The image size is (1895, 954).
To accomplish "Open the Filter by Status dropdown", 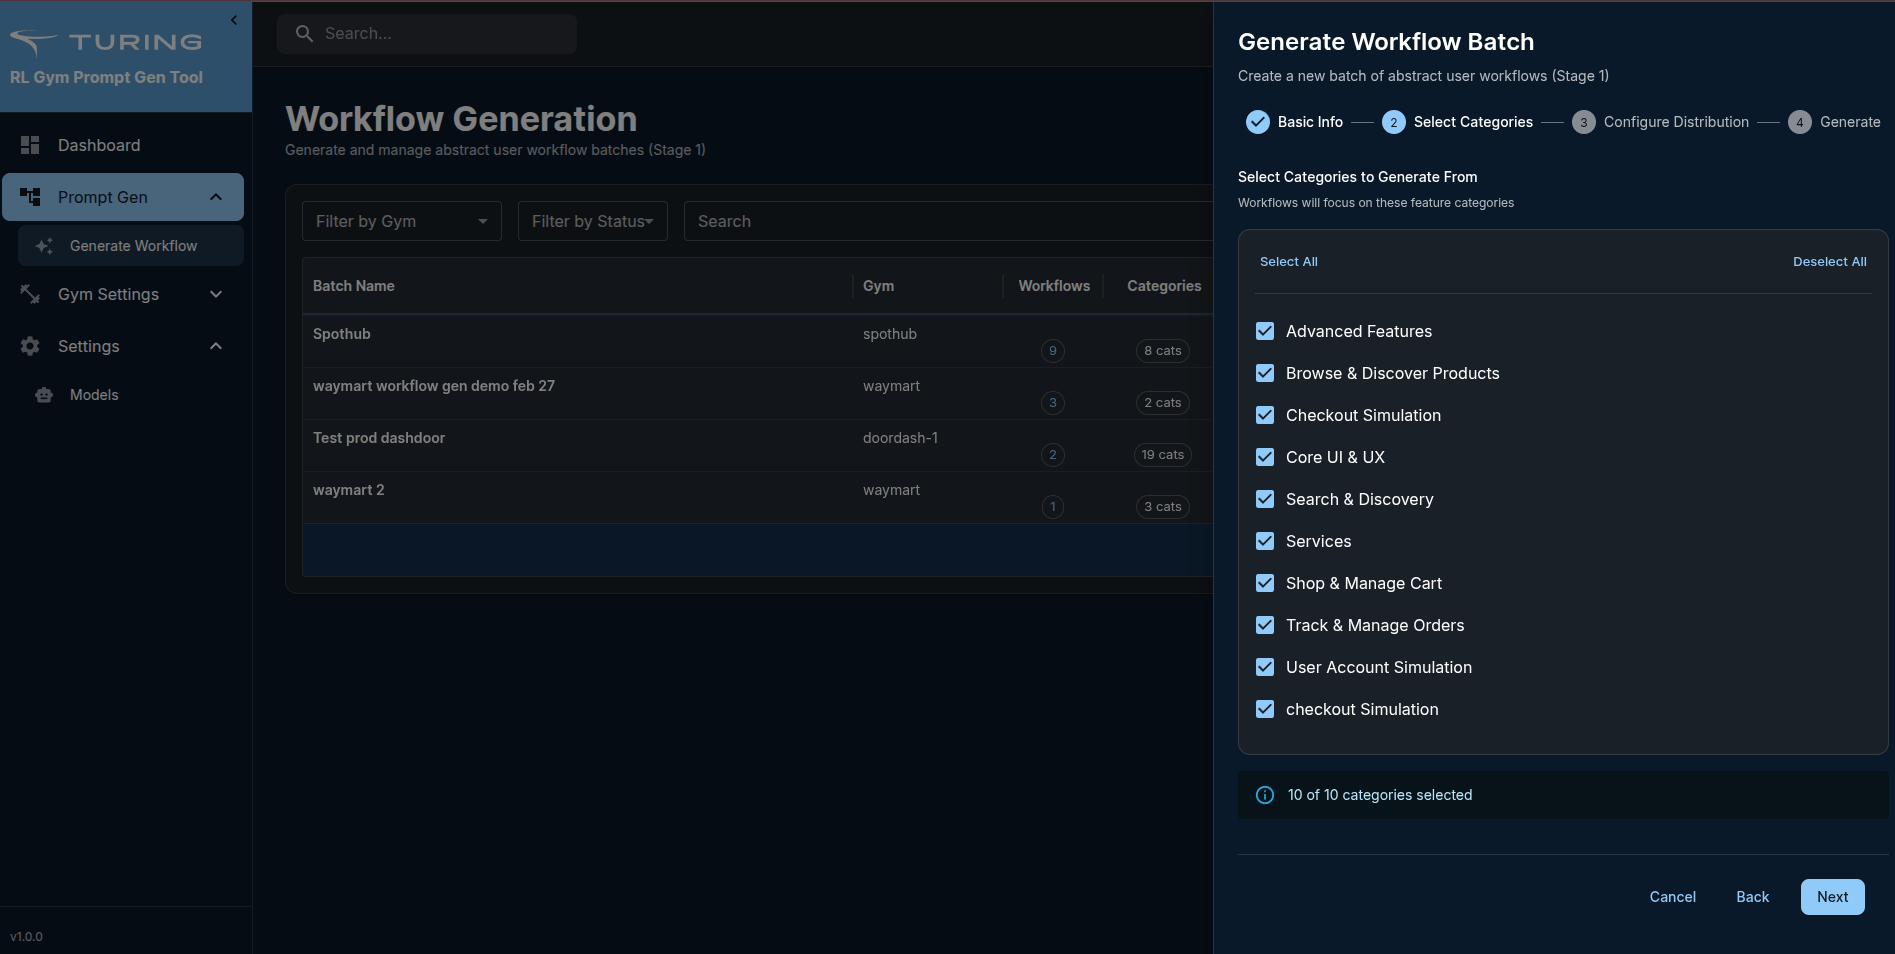I will (592, 221).
